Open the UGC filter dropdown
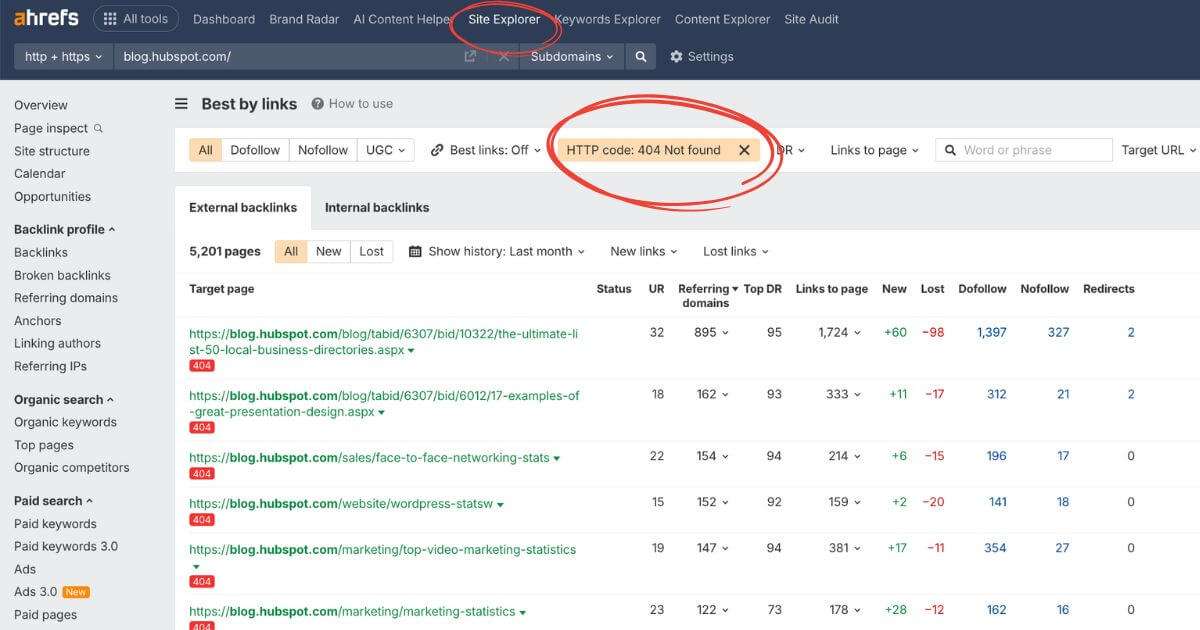 [386, 149]
